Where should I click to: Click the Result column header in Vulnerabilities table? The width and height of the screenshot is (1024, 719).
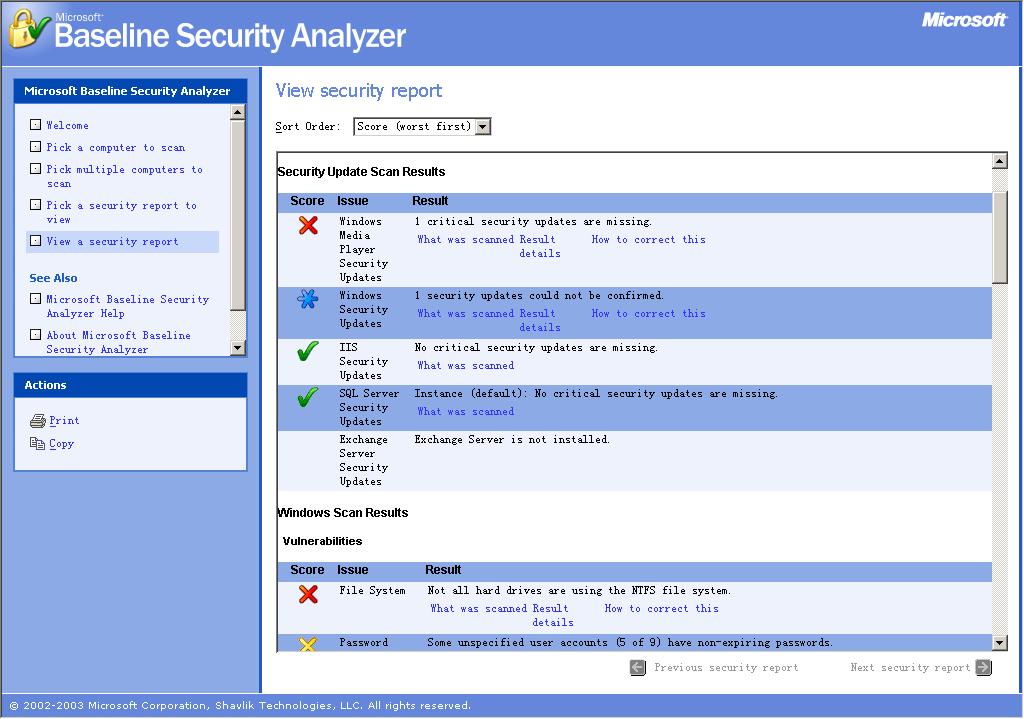443,570
